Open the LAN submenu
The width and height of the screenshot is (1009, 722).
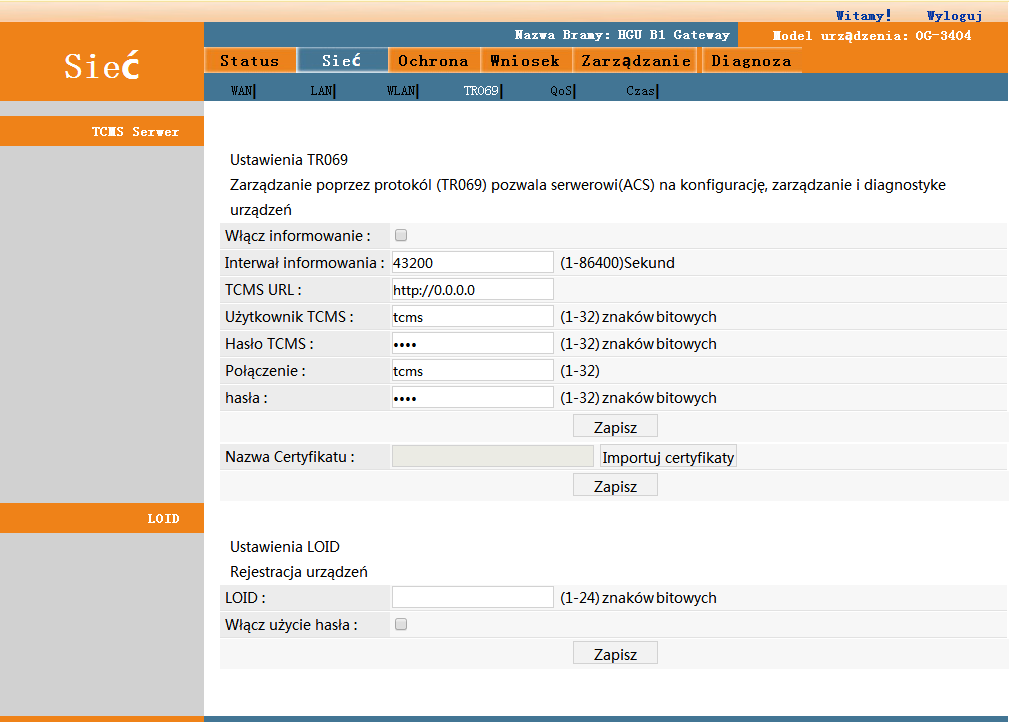click(321, 91)
